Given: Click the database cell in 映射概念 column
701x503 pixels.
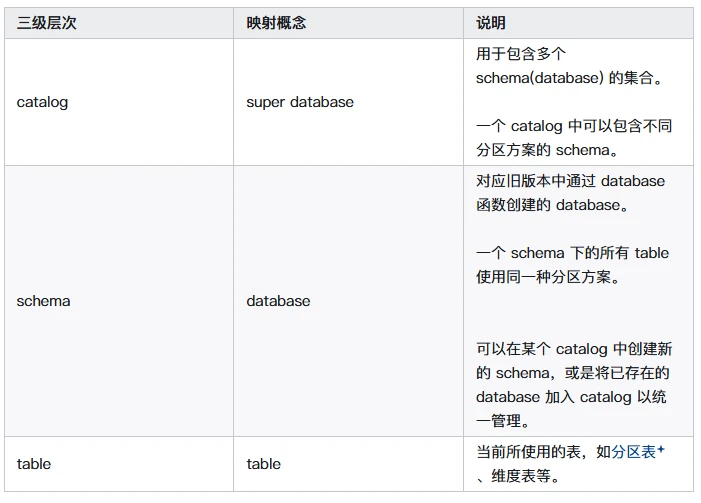Looking at the screenshot, I should point(278,301).
